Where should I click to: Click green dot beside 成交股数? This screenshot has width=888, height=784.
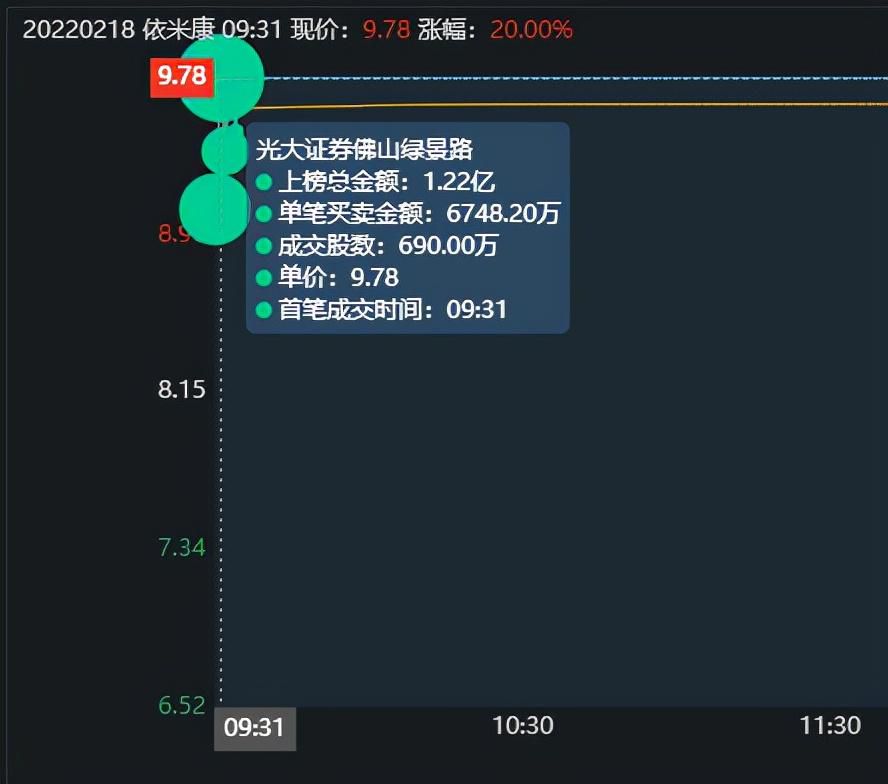tap(264, 246)
